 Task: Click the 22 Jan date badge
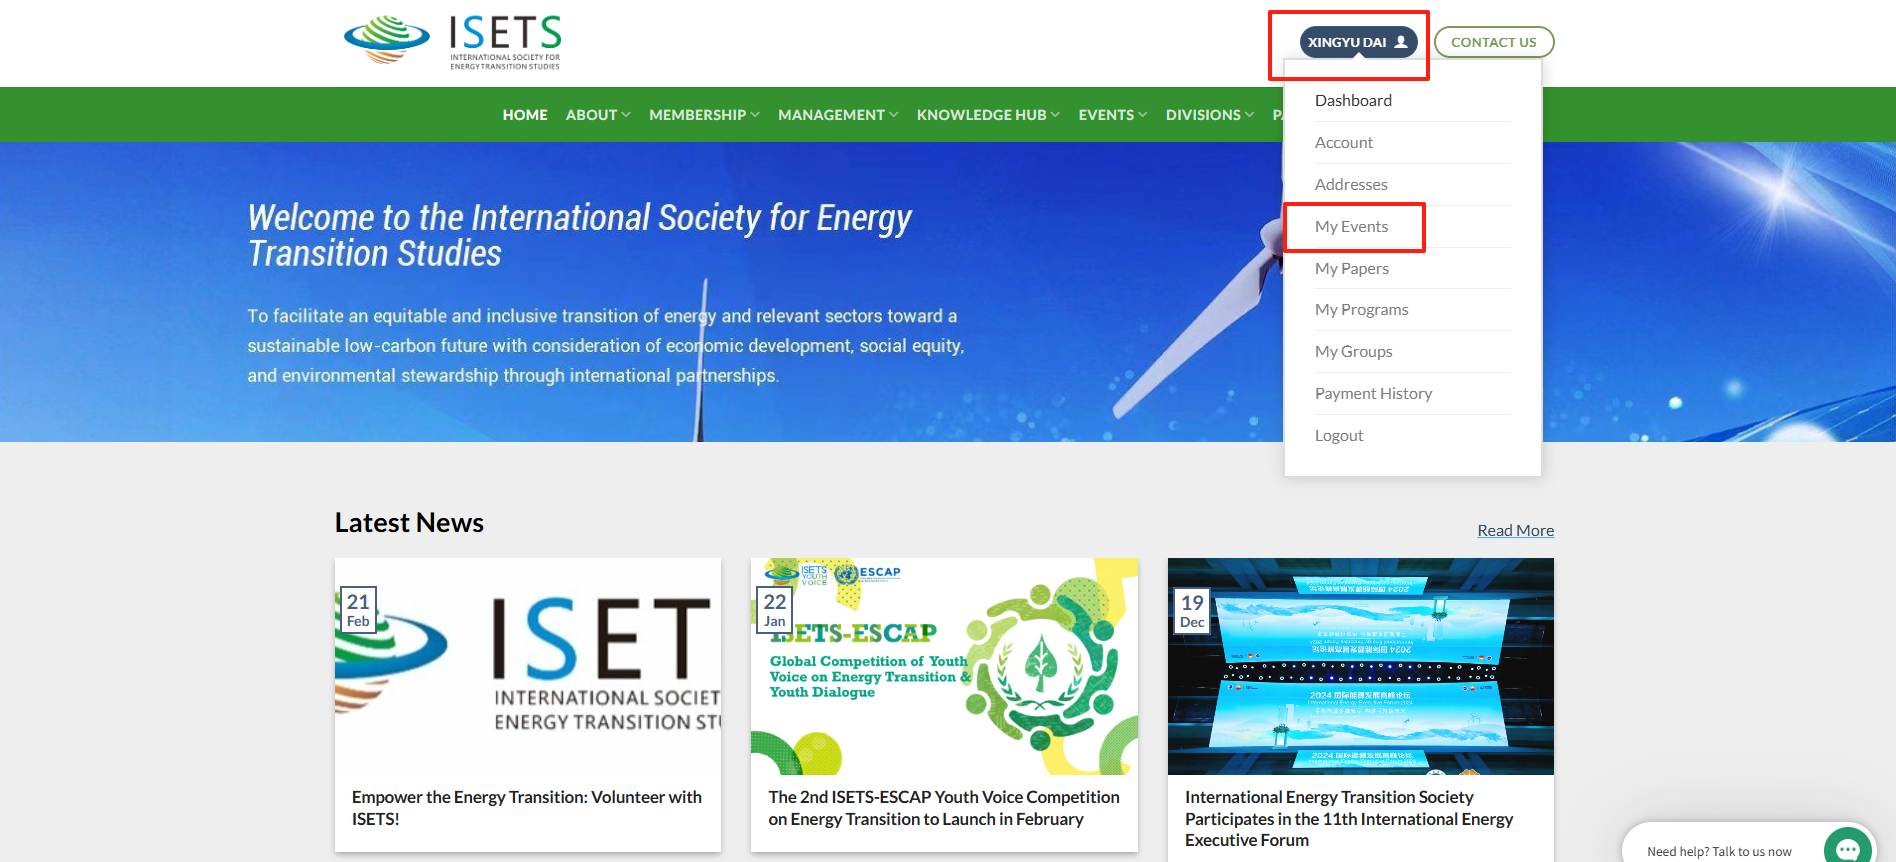[x=775, y=609]
